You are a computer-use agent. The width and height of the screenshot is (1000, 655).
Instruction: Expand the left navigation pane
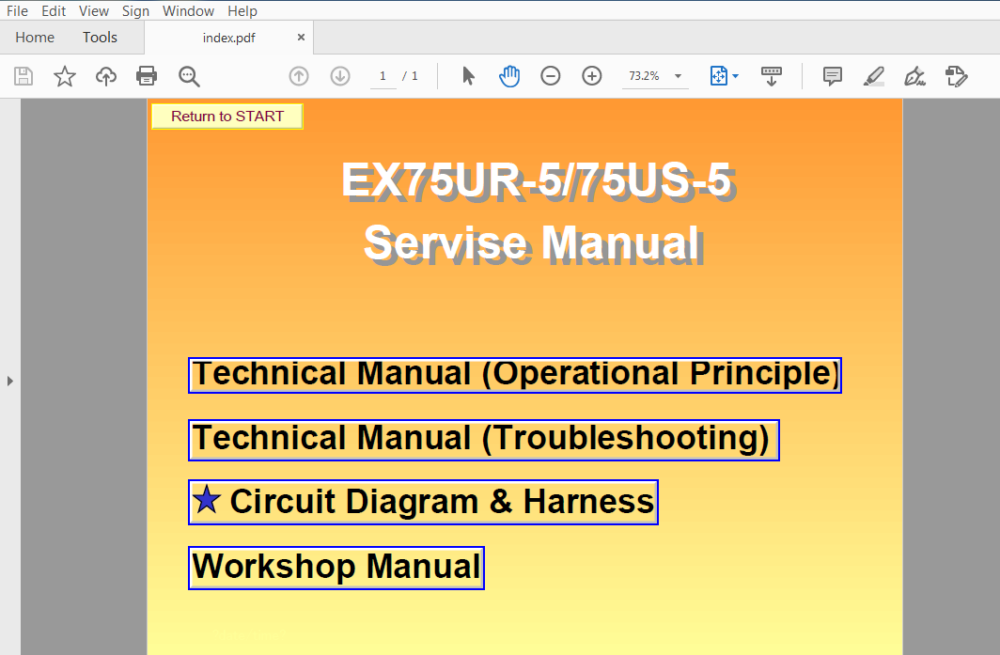click(10, 381)
